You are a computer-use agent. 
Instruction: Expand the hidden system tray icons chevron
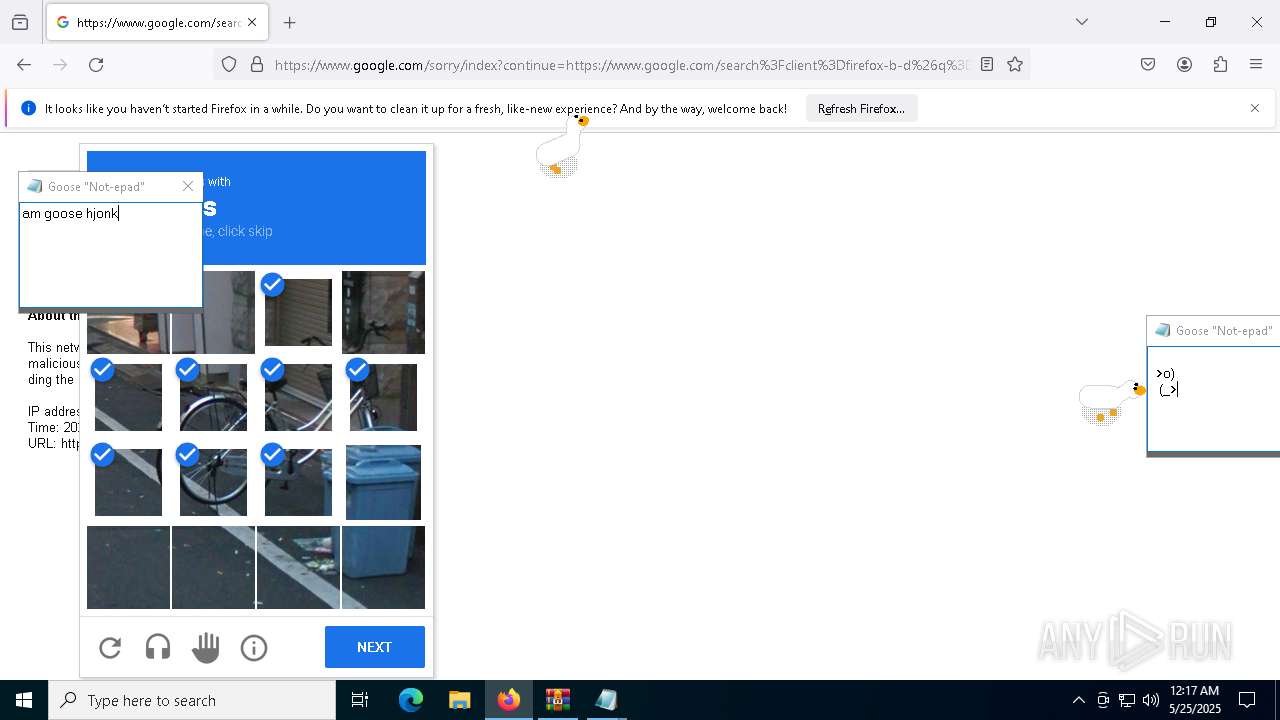pyautogui.click(x=1078, y=700)
